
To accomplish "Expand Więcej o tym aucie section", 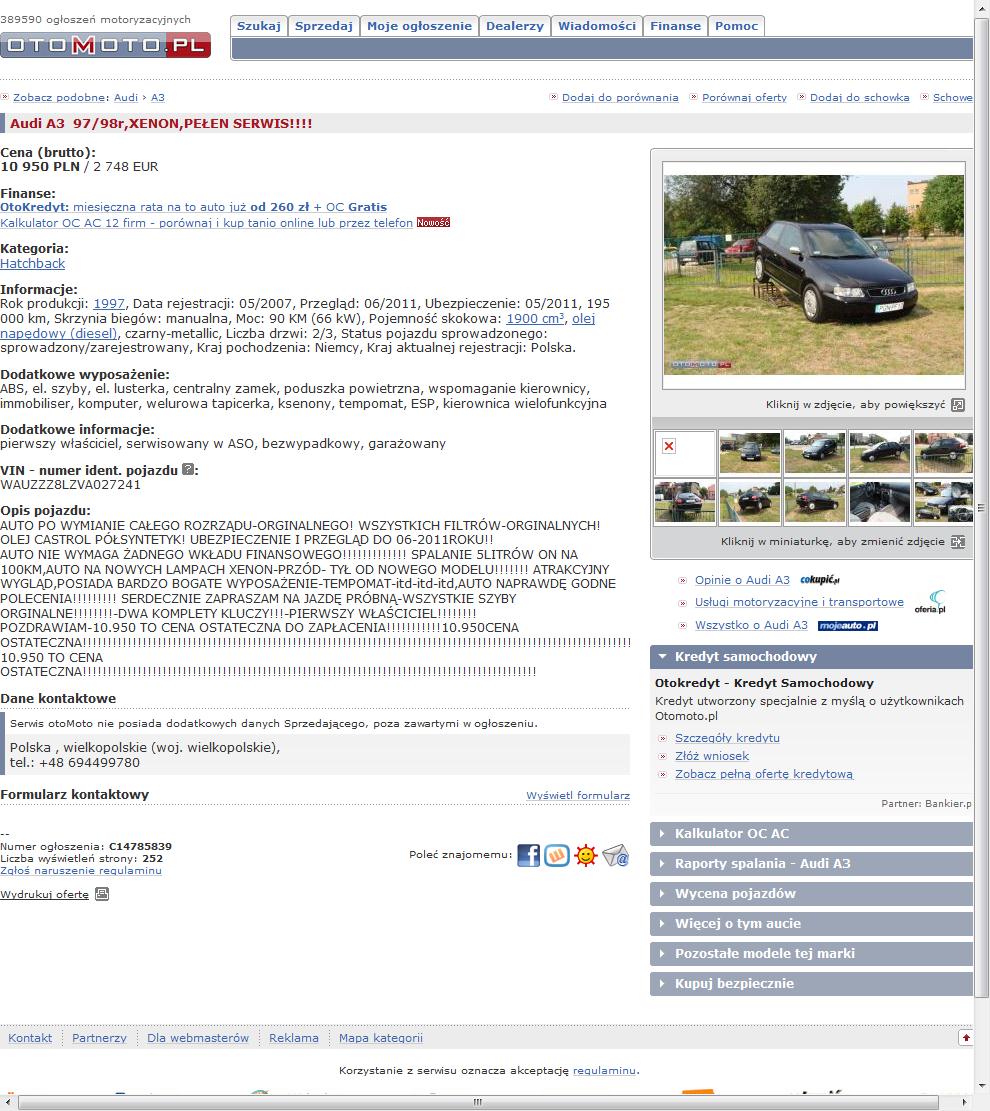I will (811, 923).
